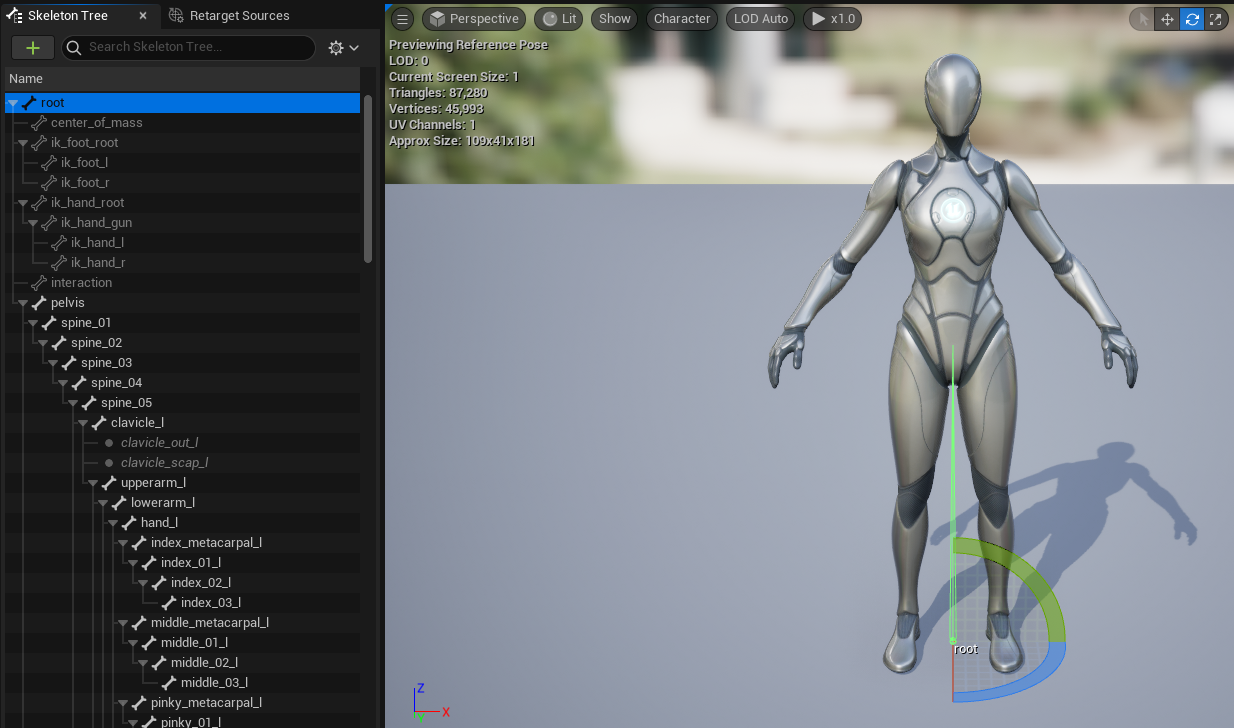Image resolution: width=1234 pixels, height=728 pixels.
Task: Open the Skeleton Tree settings gear menu
Action: pos(343,48)
